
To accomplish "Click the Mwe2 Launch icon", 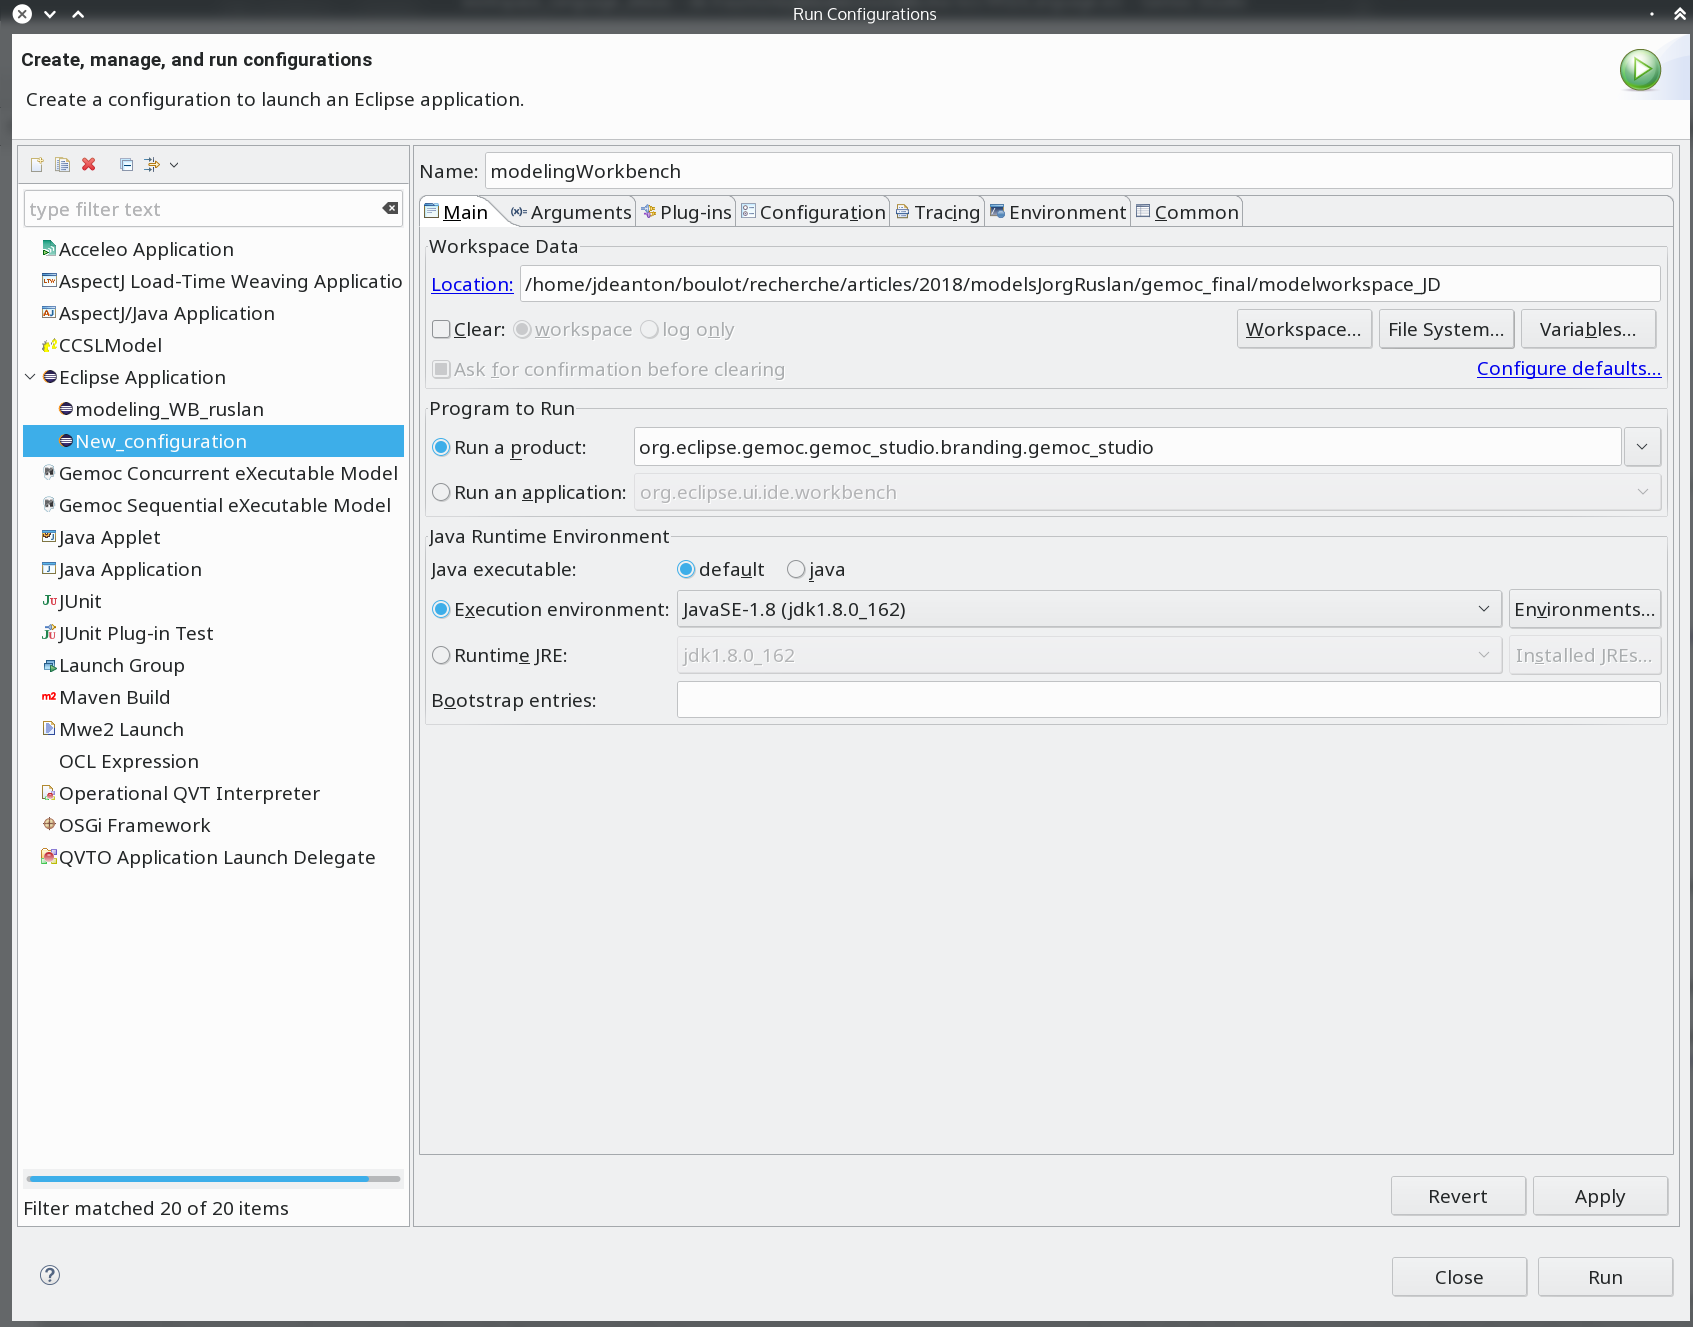I will tap(49, 728).
